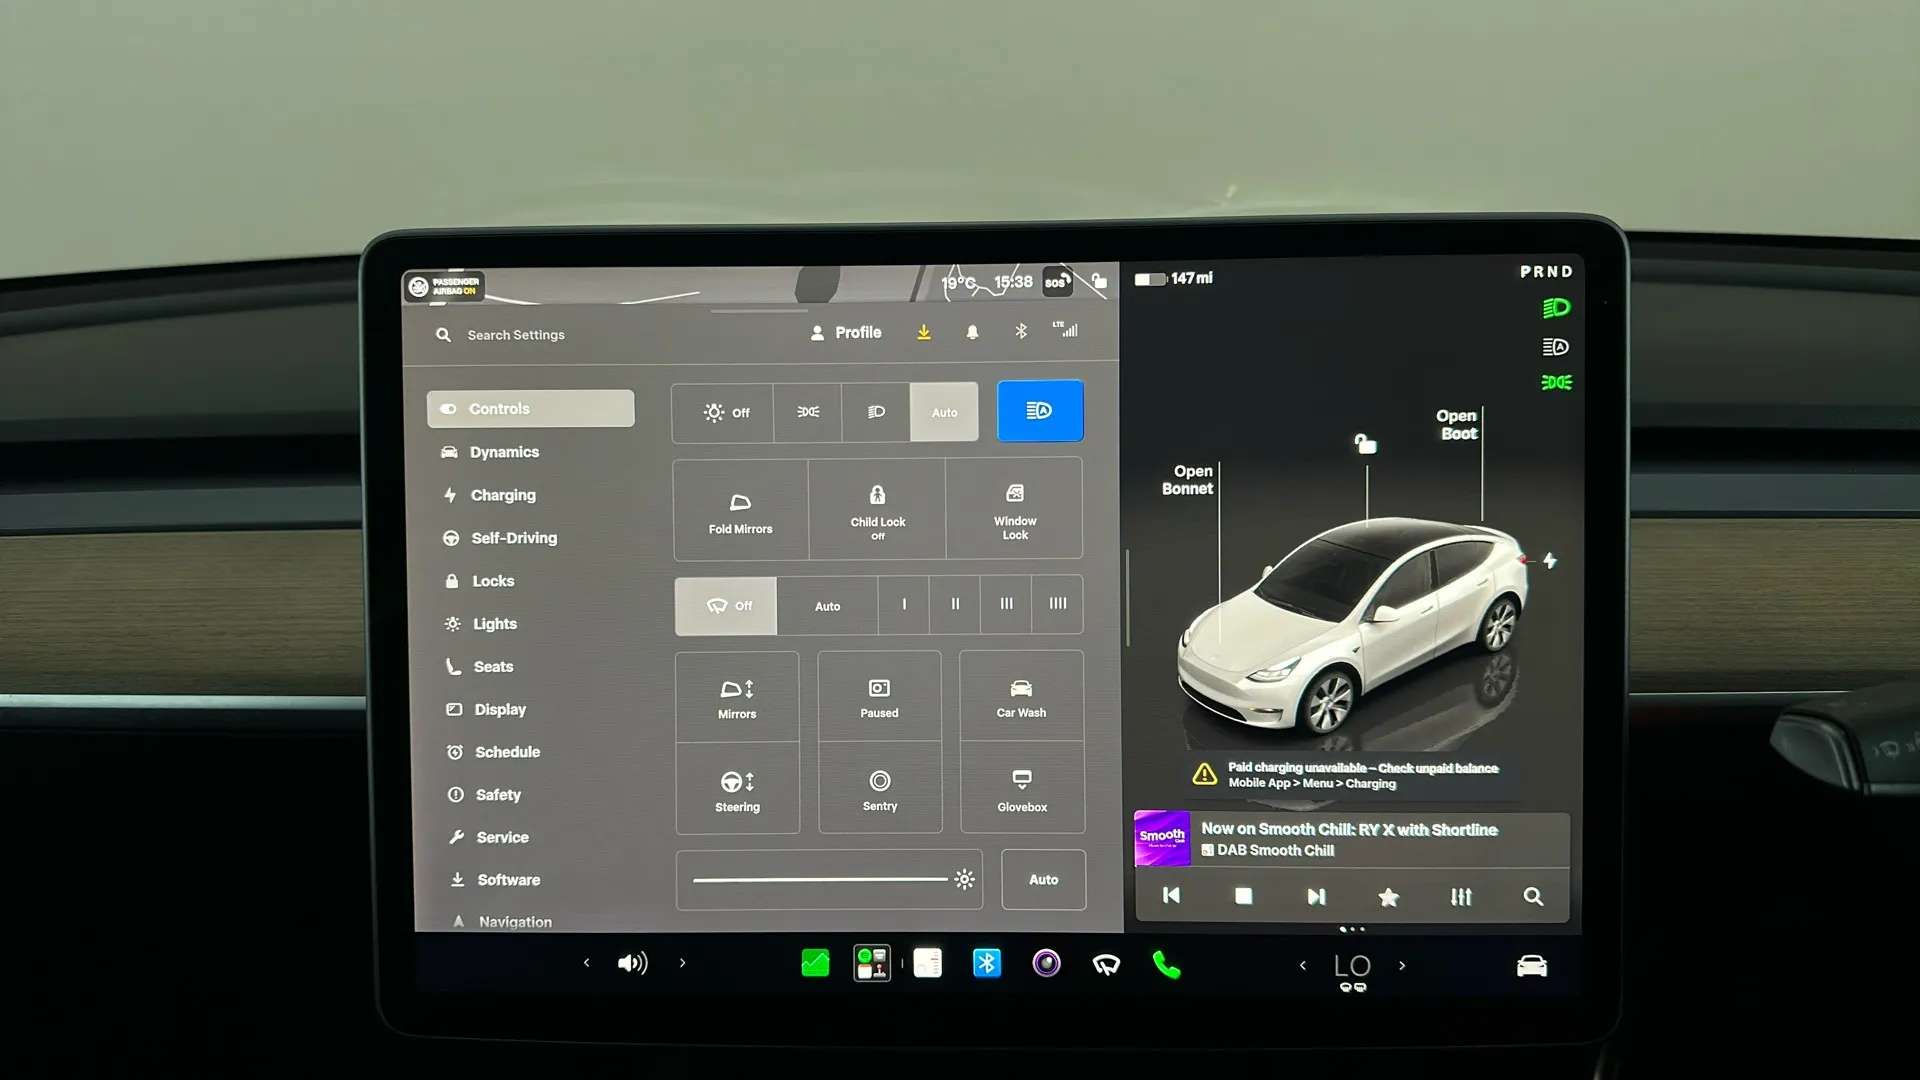Search media with the magnifier icon
Viewport: 1920px width, 1080px height.
1532,897
